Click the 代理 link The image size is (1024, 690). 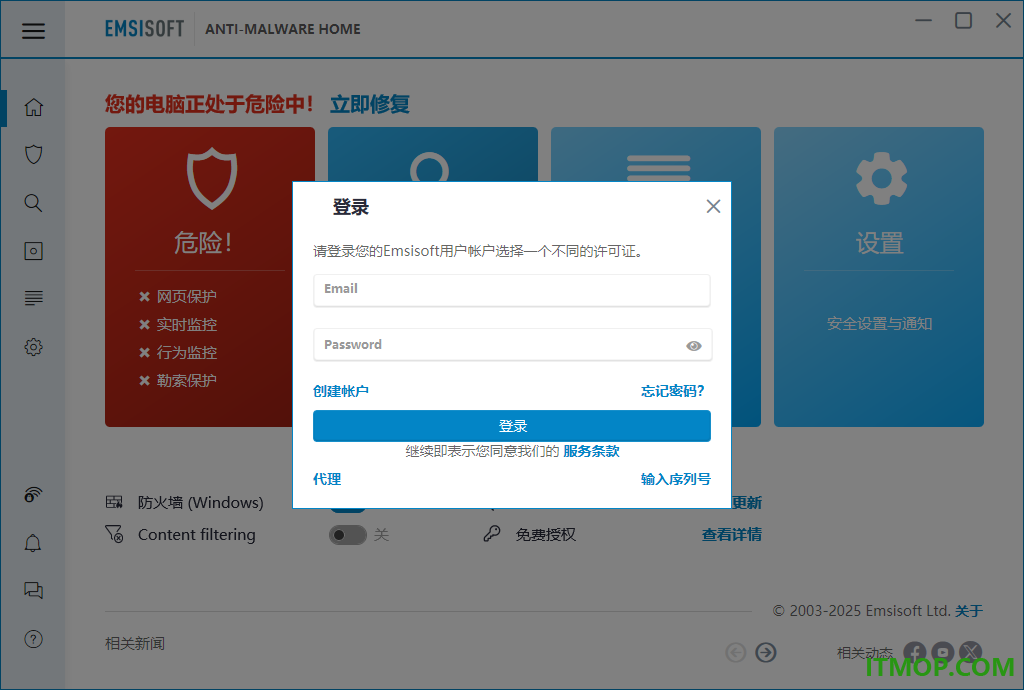pyautogui.click(x=327, y=479)
